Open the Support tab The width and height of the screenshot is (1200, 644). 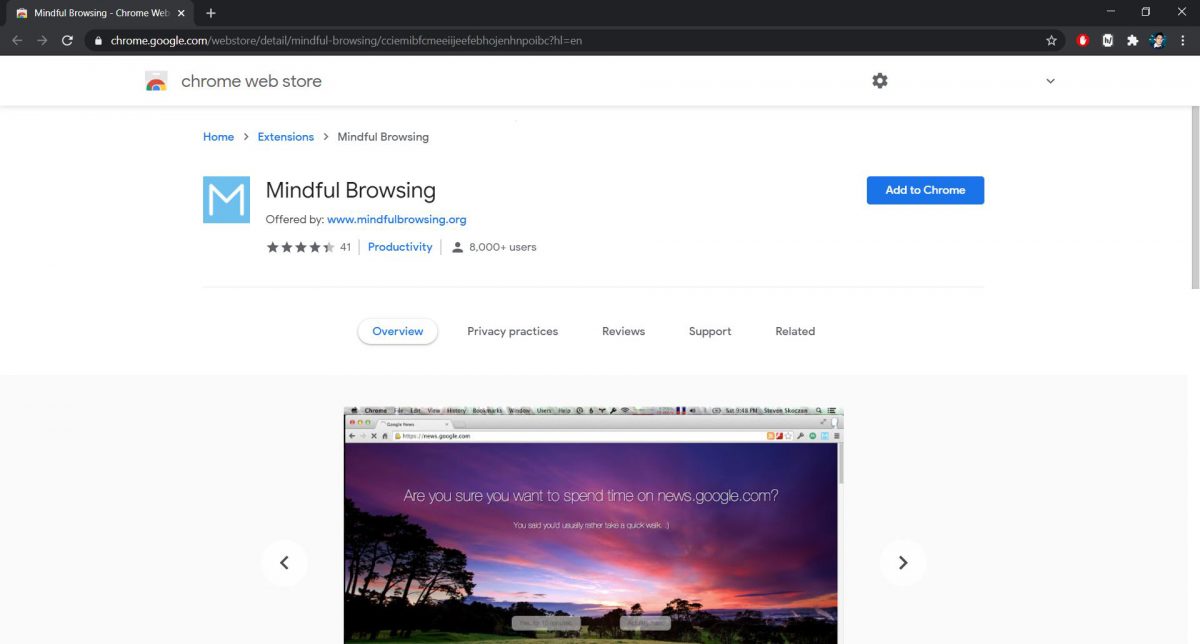pos(709,331)
